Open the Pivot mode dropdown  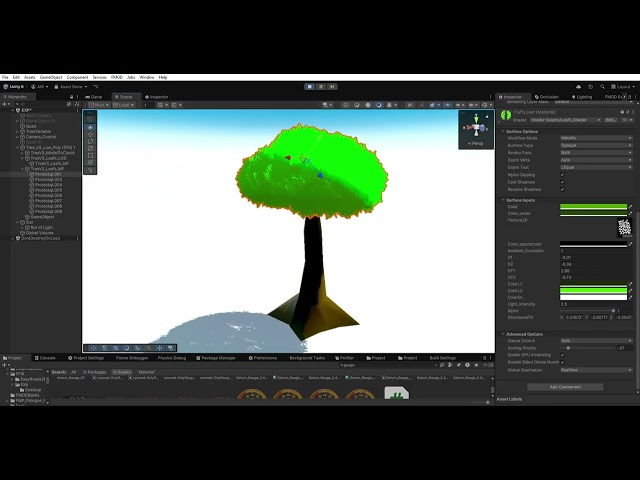(99, 105)
